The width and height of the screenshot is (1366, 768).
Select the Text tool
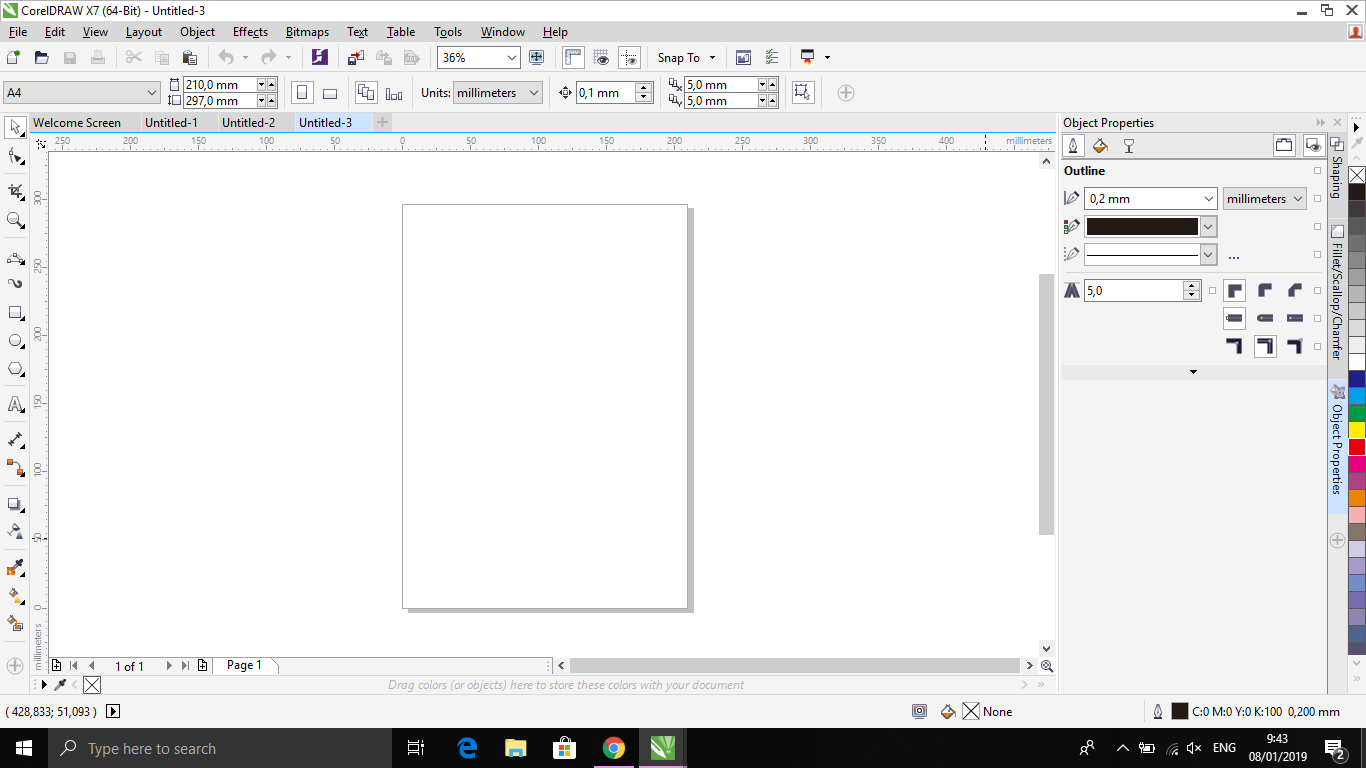(15, 405)
